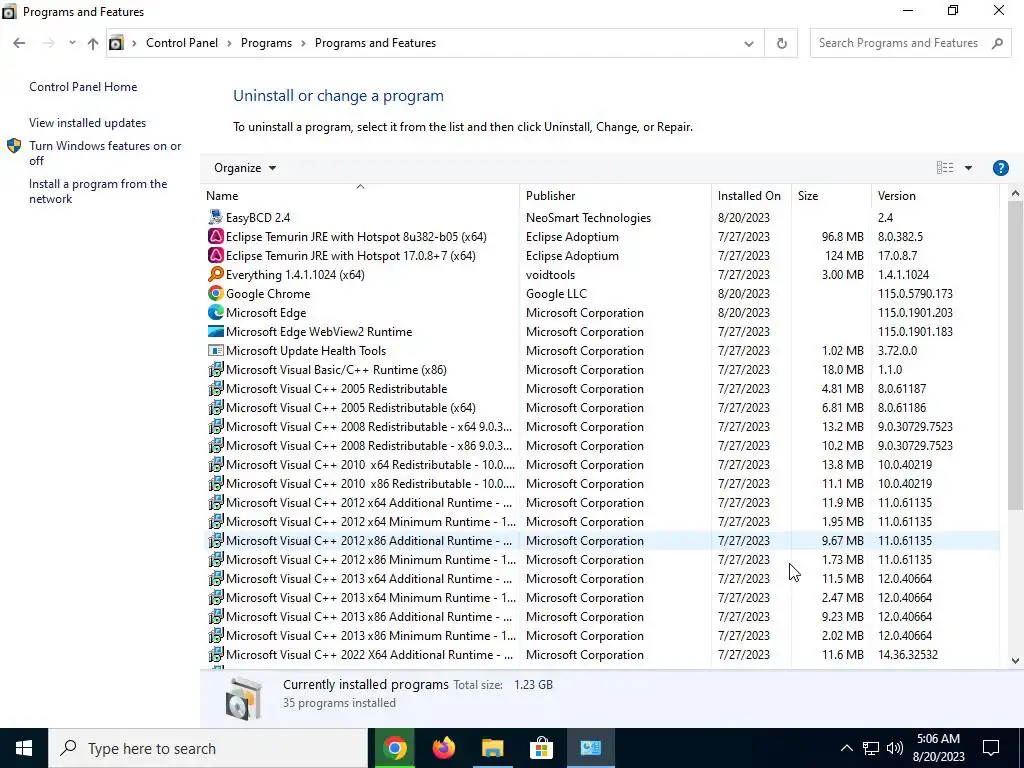The height and width of the screenshot is (768, 1024).
Task: Open View installed updates link
Action: [x=88, y=123]
